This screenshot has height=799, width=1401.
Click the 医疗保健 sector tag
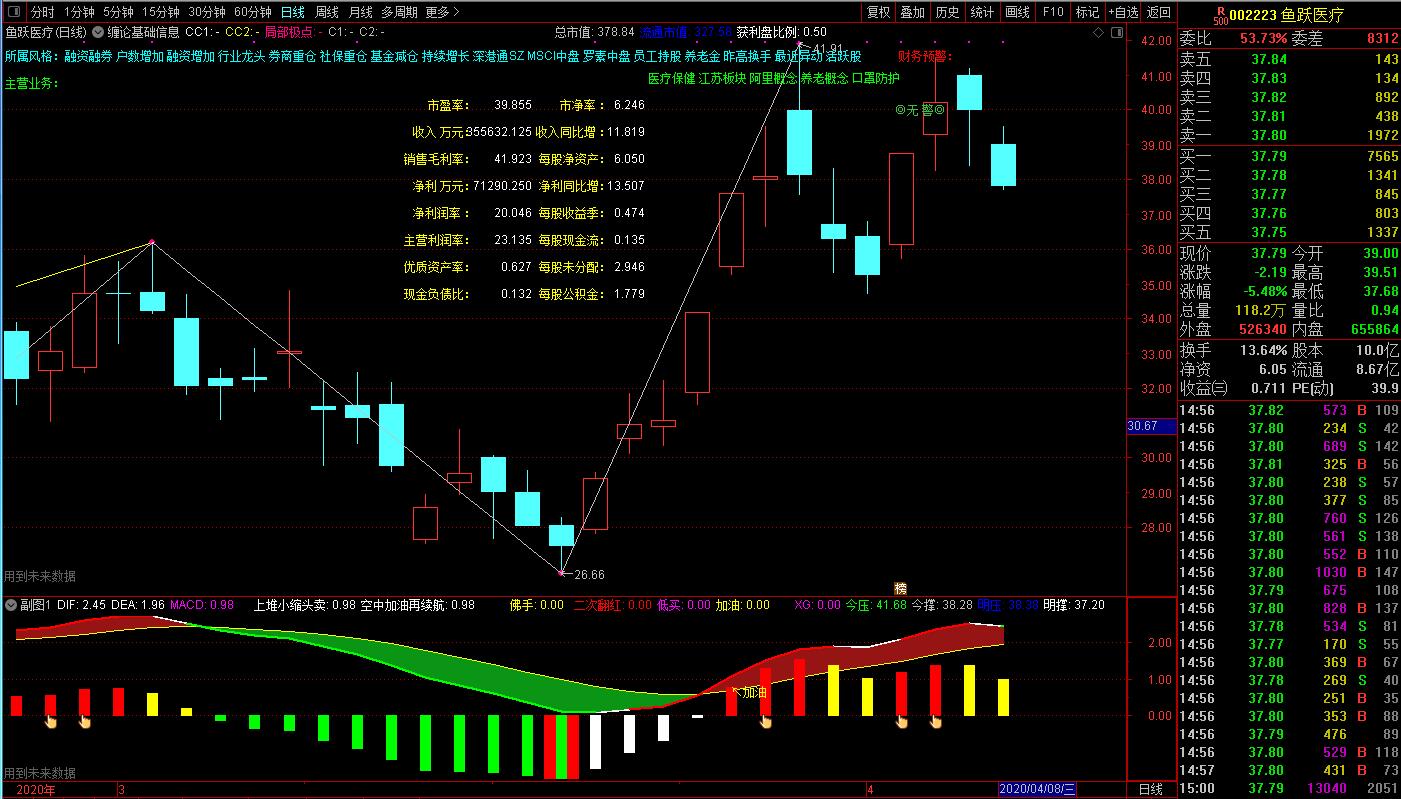(x=671, y=78)
